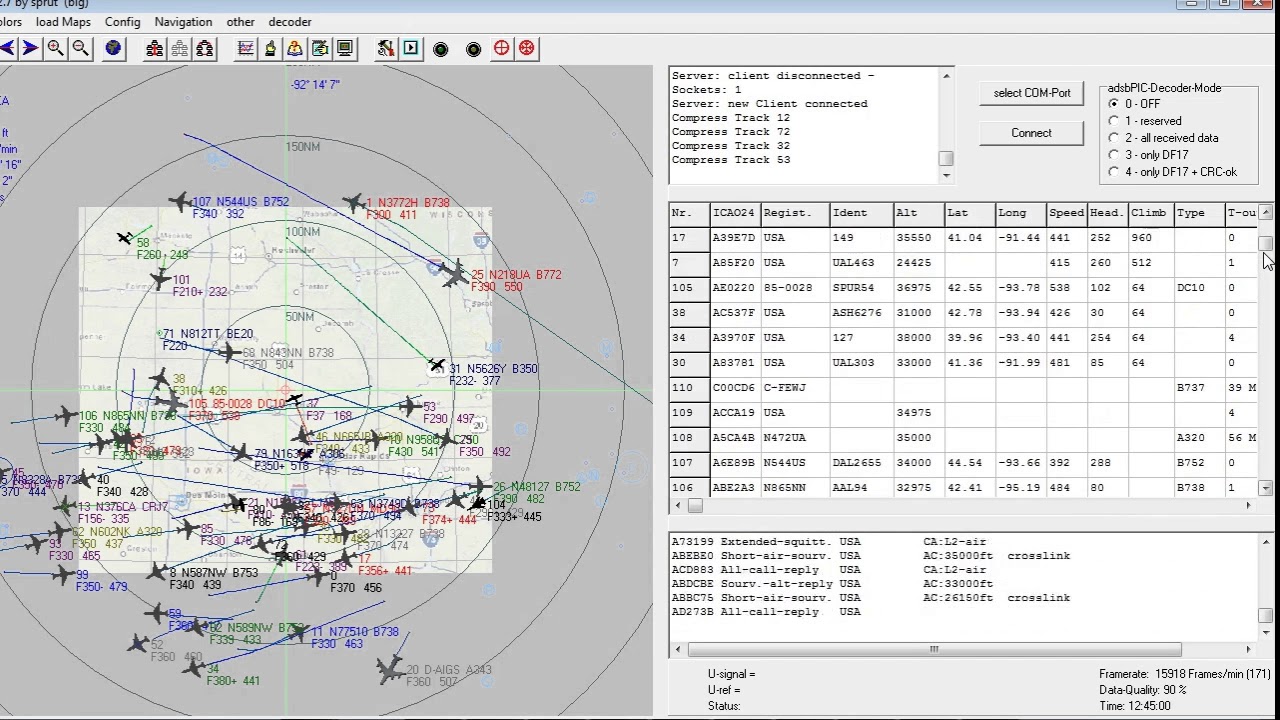This screenshot has height=720, width=1280.
Task: Click aircraft table scroll right arrow
Action: click(x=1248, y=506)
